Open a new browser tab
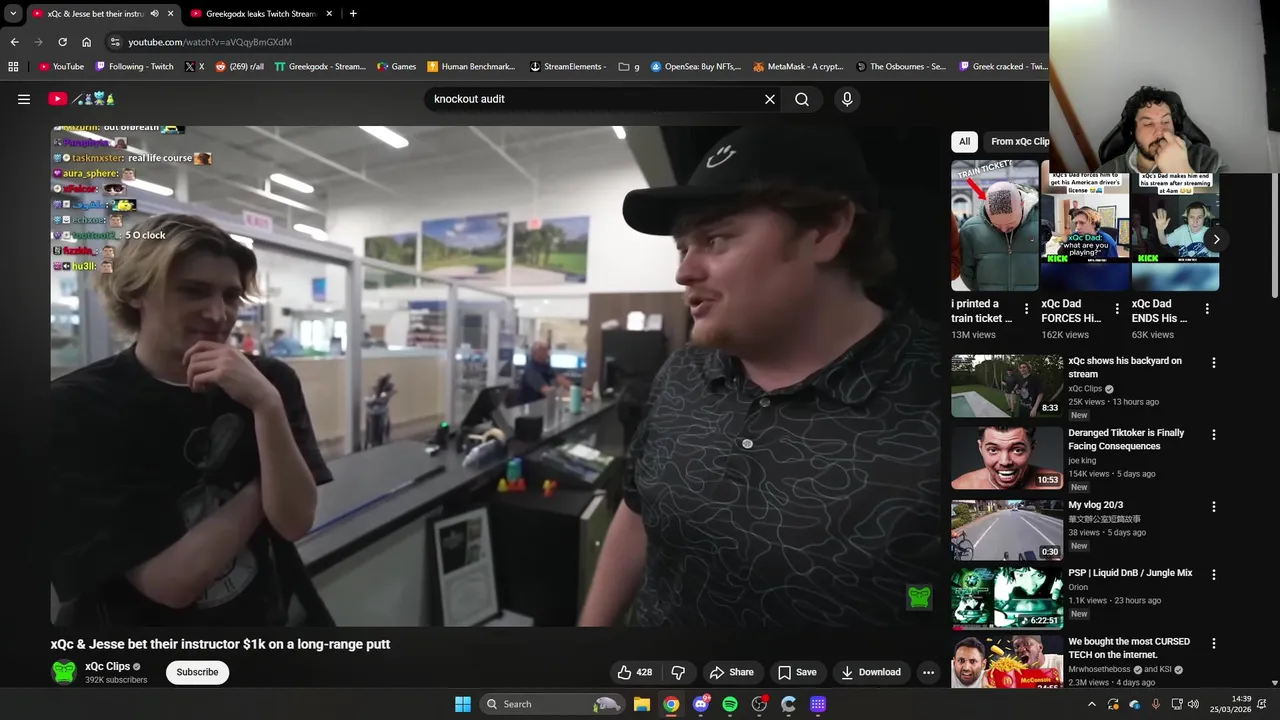 (353, 14)
